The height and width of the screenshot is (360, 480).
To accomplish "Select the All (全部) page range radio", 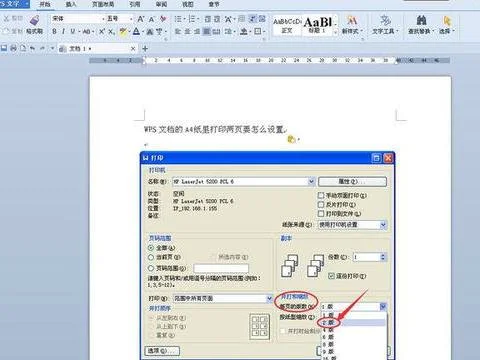I will coord(151,248).
